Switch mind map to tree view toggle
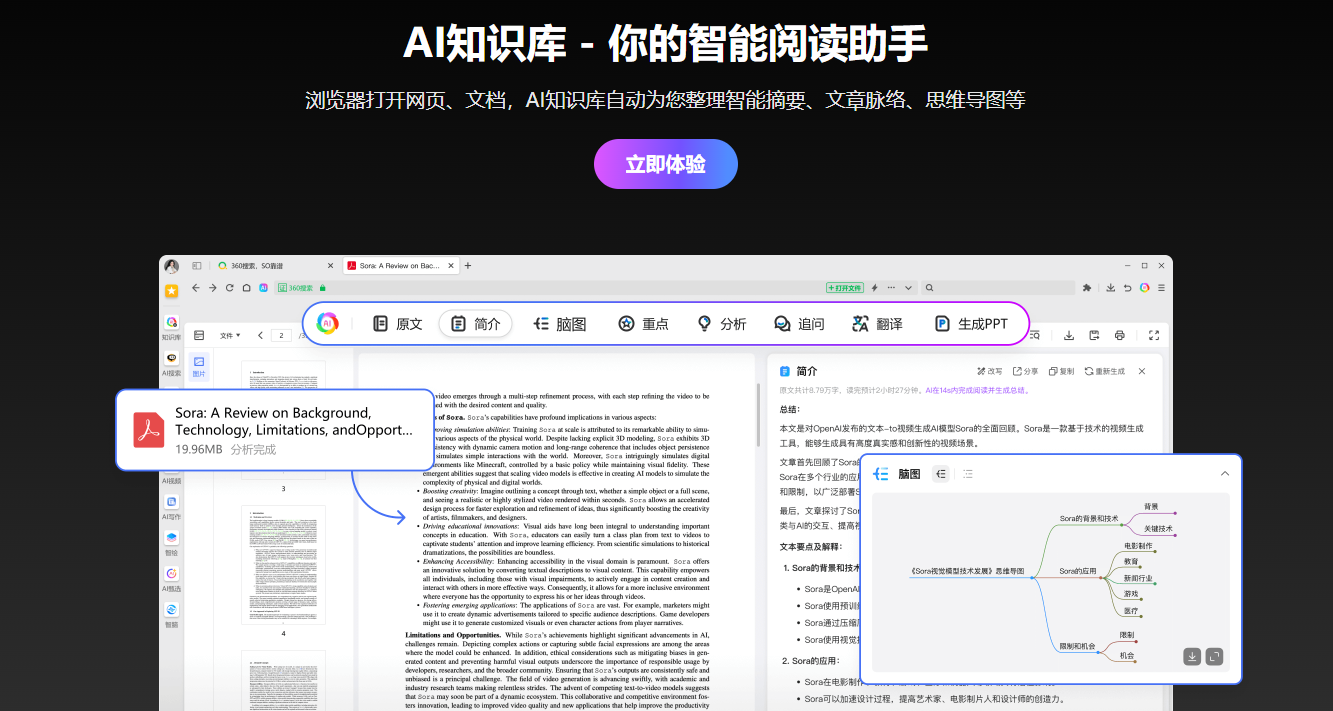This screenshot has width=1333, height=711. tap(941, 474)
